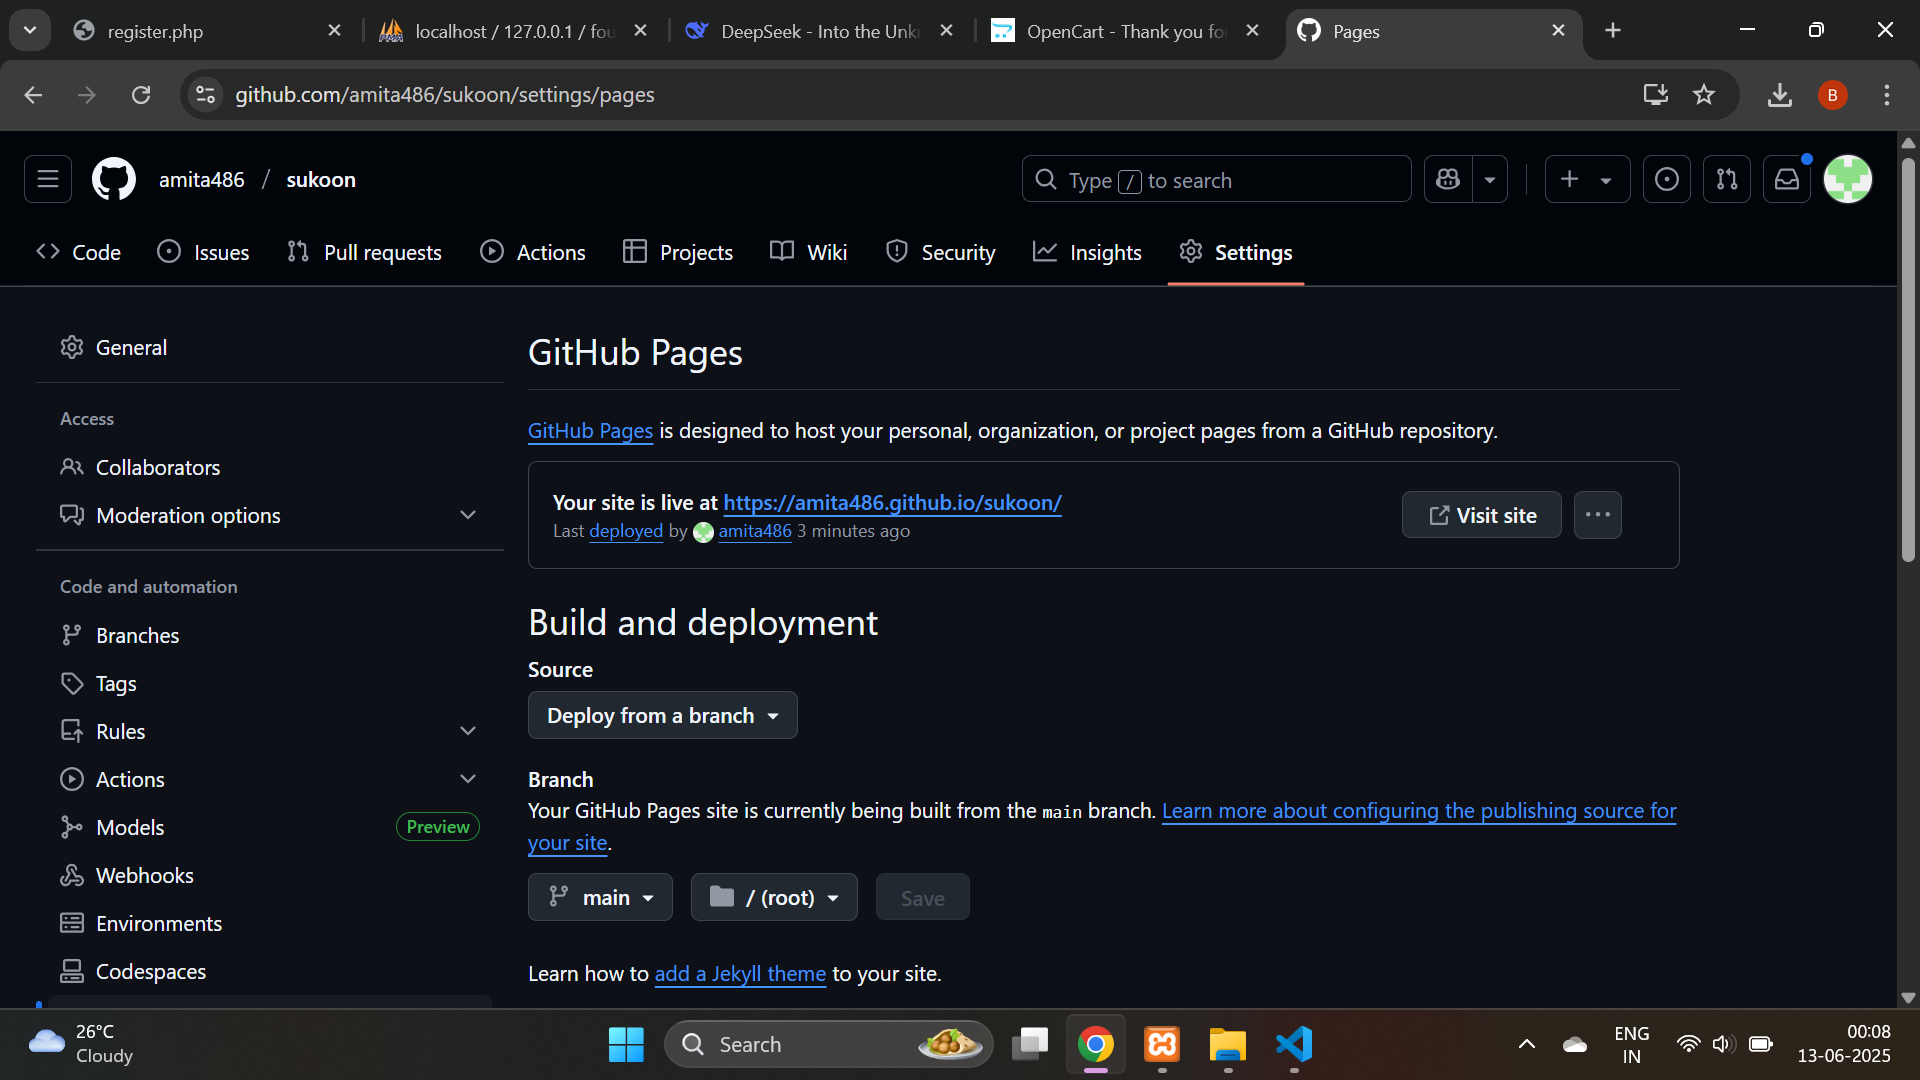Open the Deploy from a branch dropdown
The height and width of the screenshot is (1080, 1920).
(662, 716)
